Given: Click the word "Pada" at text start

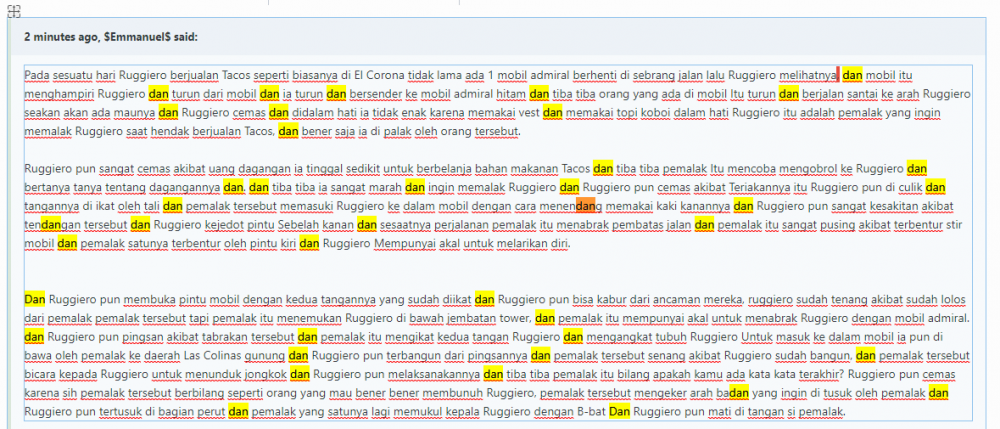Looking at the screenshot, I should pyautogui.click(x=35, y=76).
